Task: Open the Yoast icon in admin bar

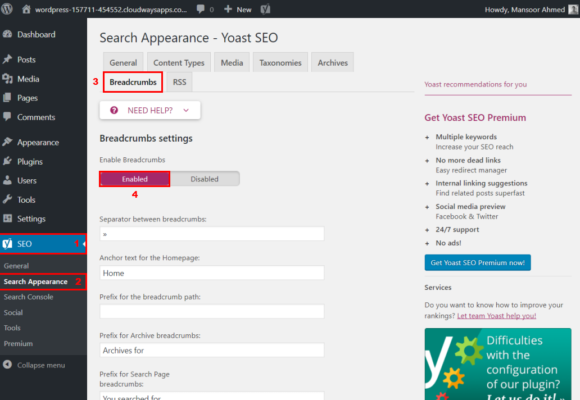Action: [265, 9]
